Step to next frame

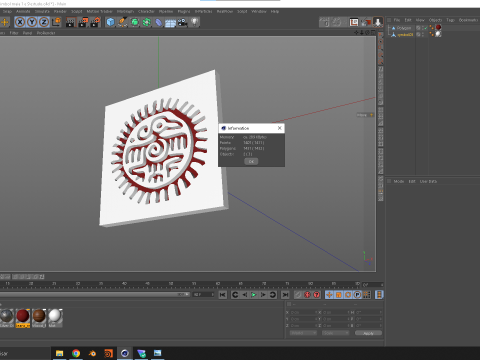(x=263, y=295)
